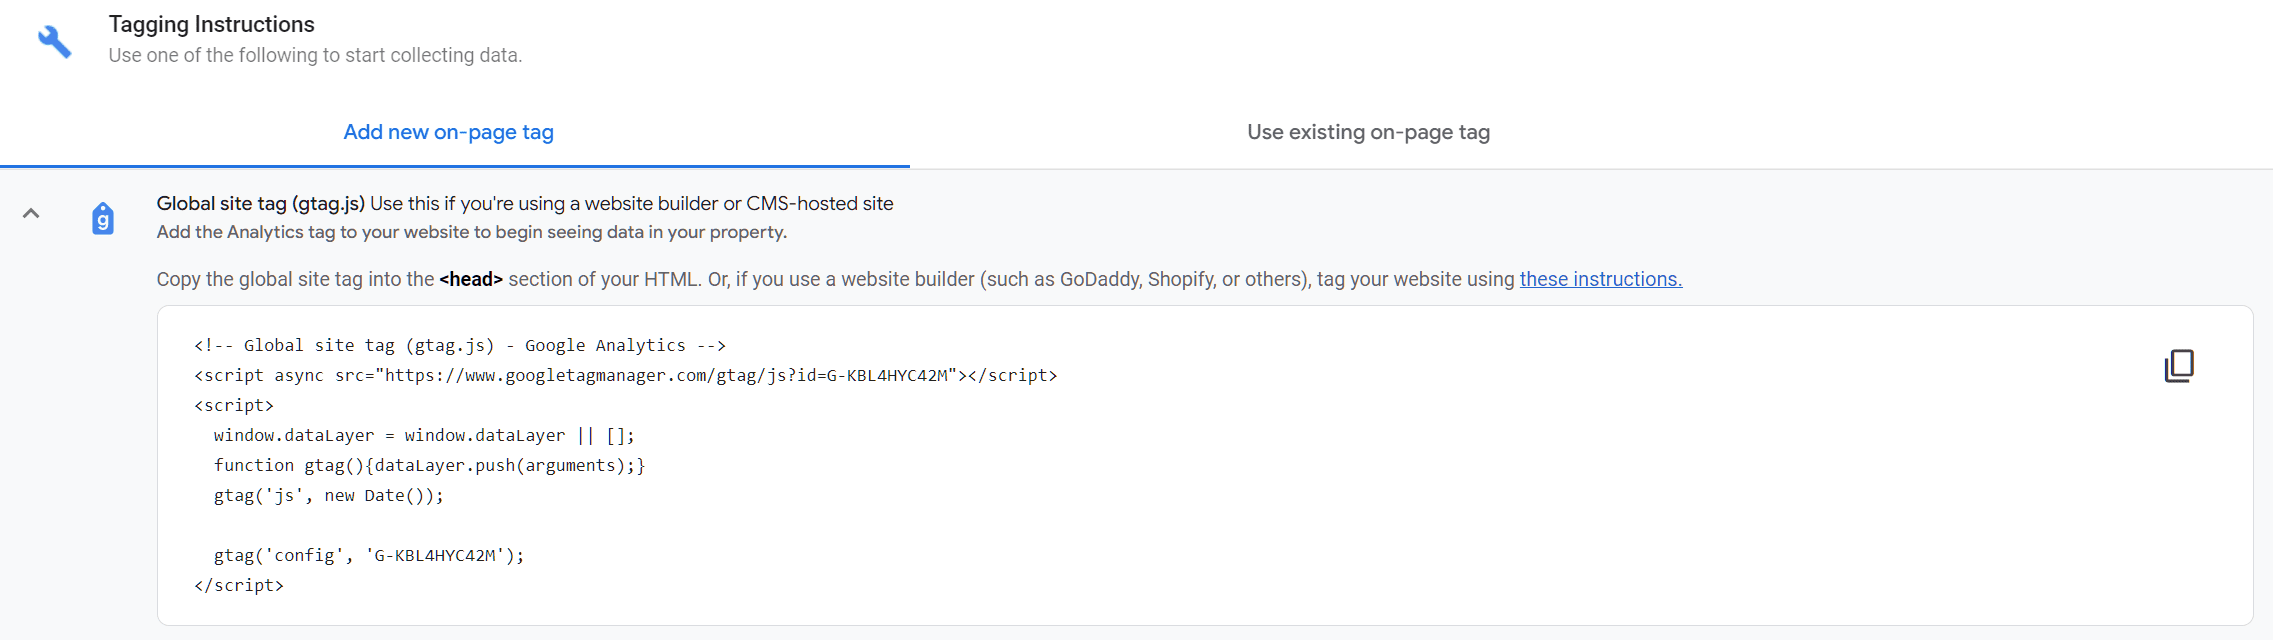Click the gtag.js tag icon
Screen dimensions: 2273x640
(x=103, y=218)
